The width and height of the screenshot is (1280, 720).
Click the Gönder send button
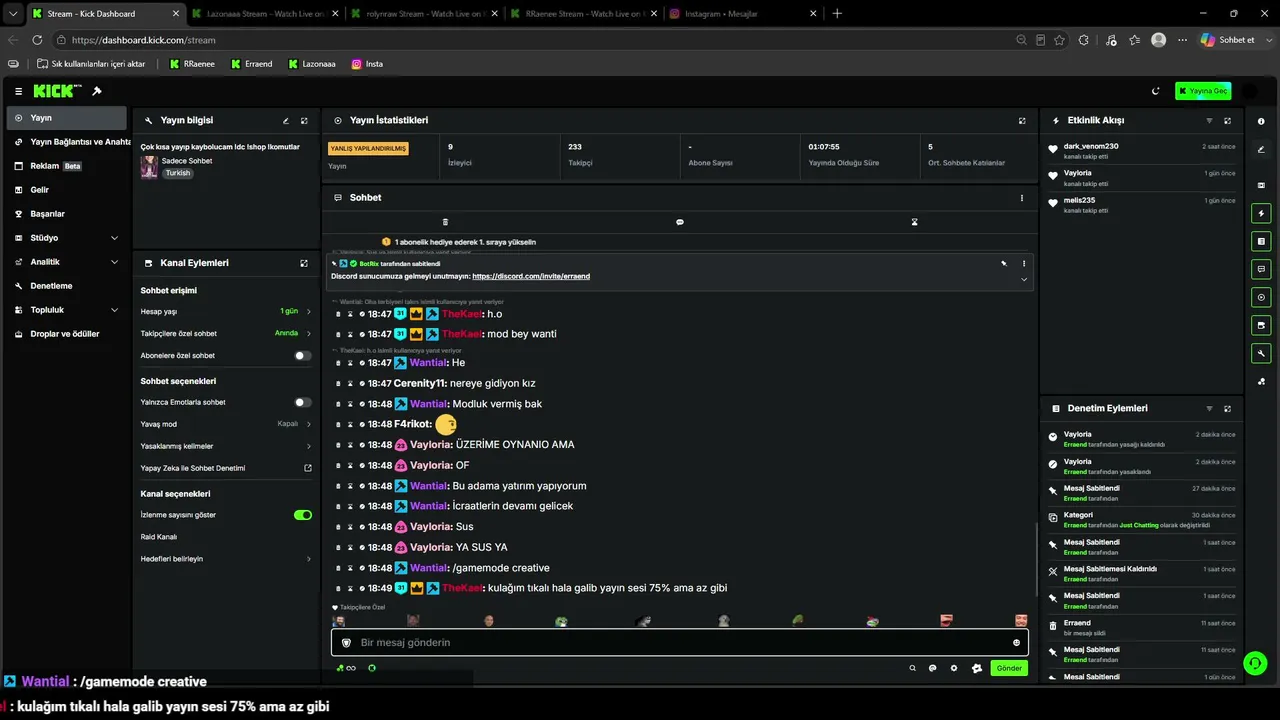coord(1009,668)
